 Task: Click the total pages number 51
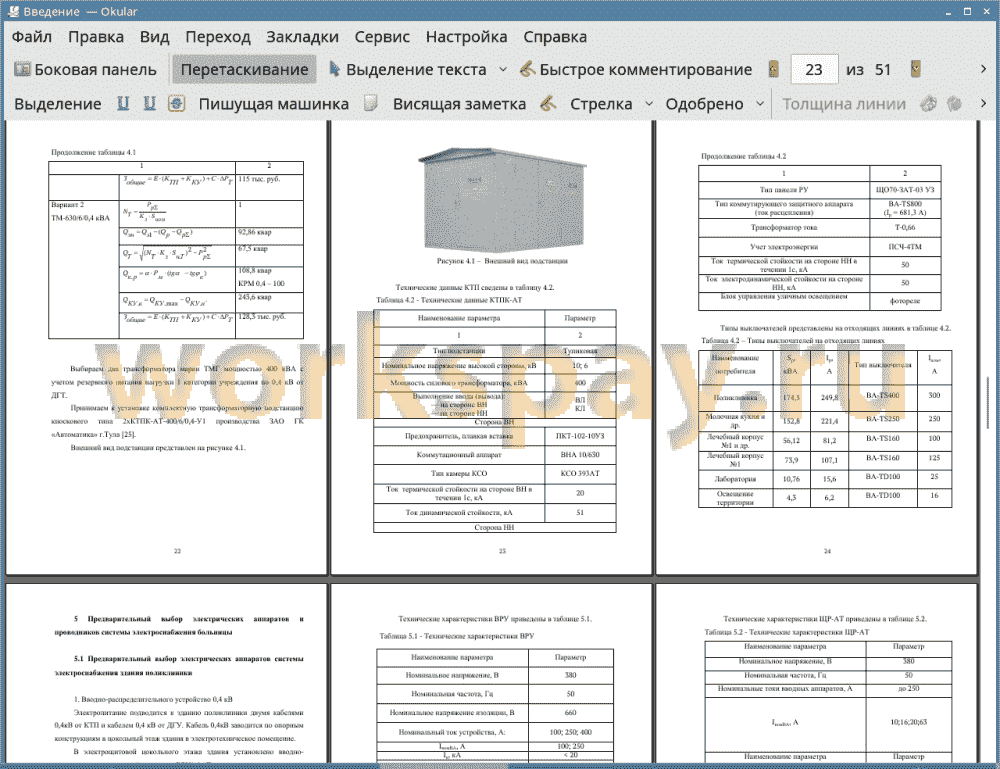tap(883, 70)
